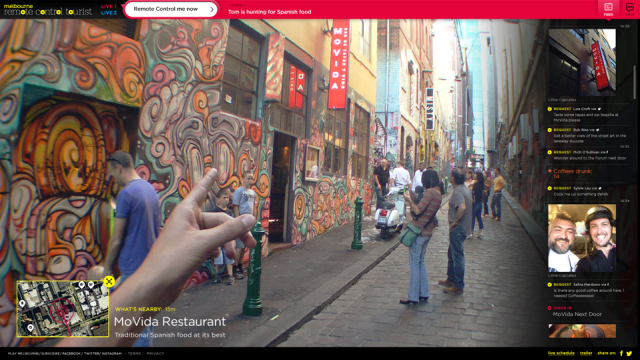Screen dimensions: 640x360
Task: Click the 'Remote Control me now' button
Action: (x=171, y=9)
